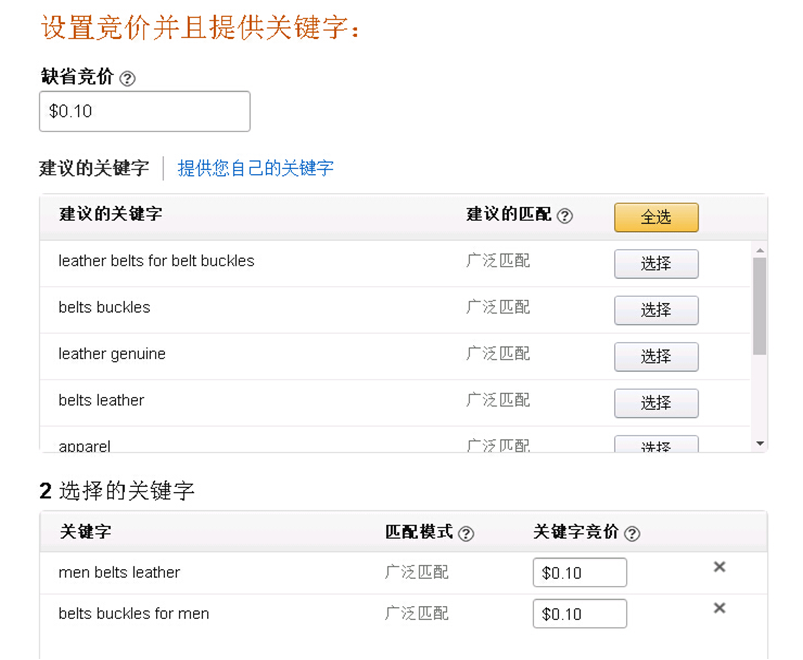Select keyword 'belts buckles'
803x660 pixels.
656,310
